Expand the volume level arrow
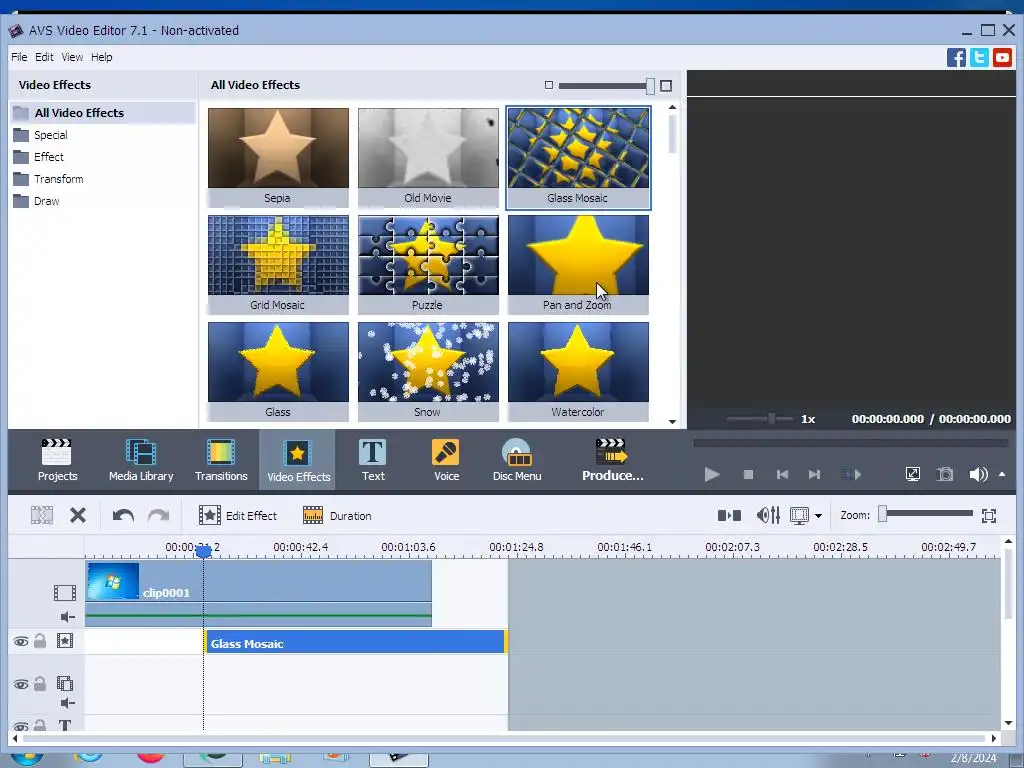Image resolution: width=1024 pixels, height=768 pixels. pos(1002,474)
